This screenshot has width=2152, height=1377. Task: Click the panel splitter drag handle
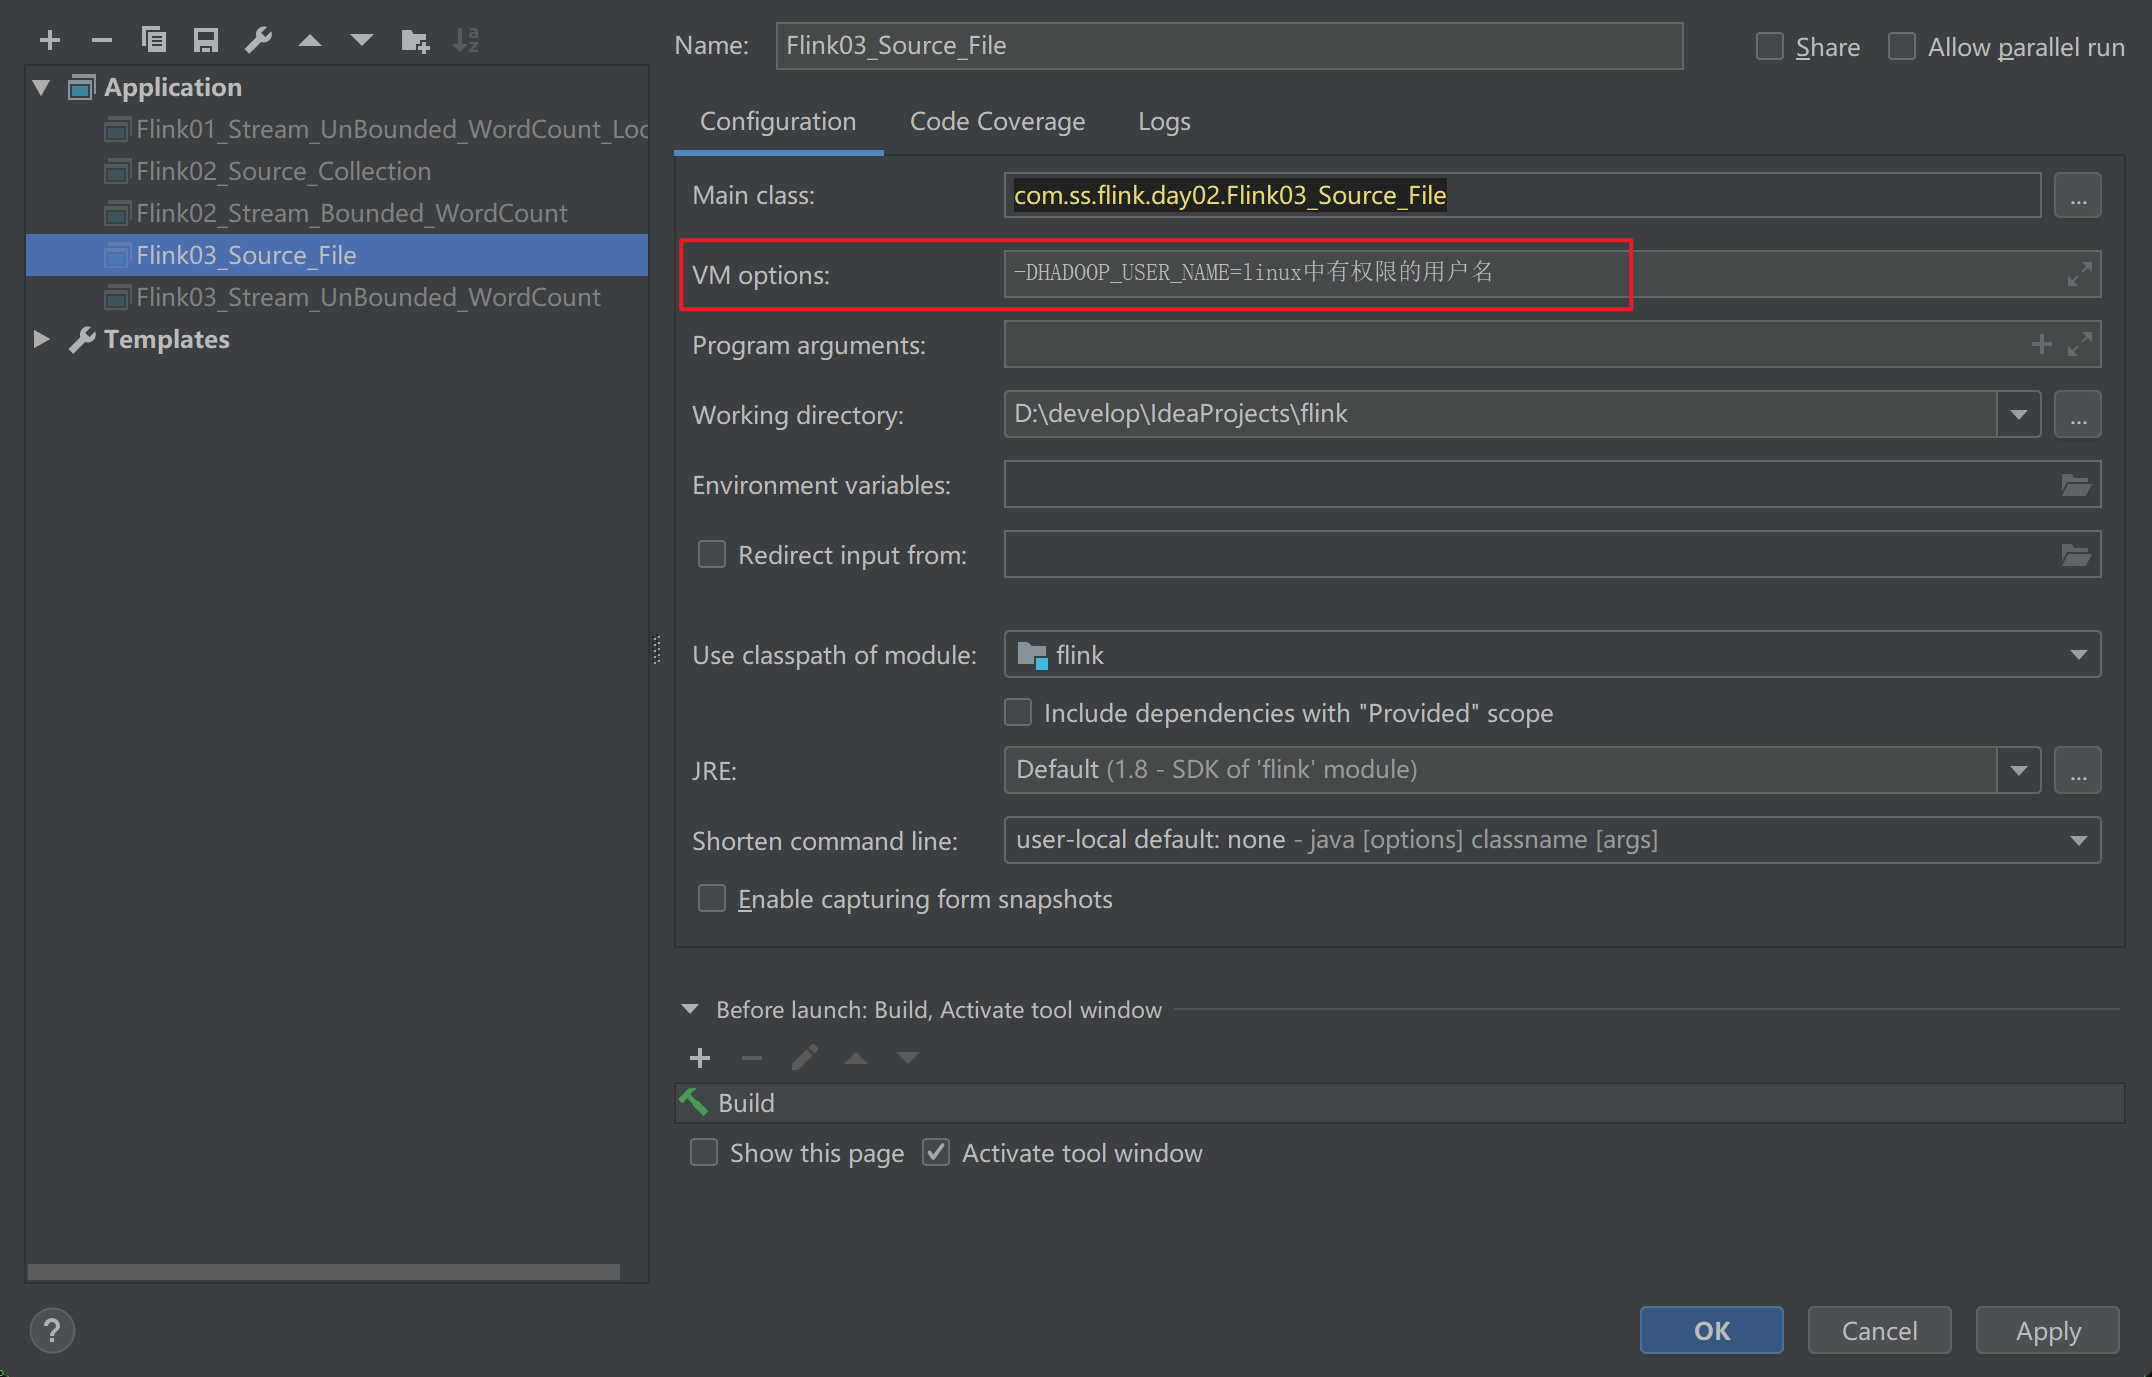coord(657,650)
